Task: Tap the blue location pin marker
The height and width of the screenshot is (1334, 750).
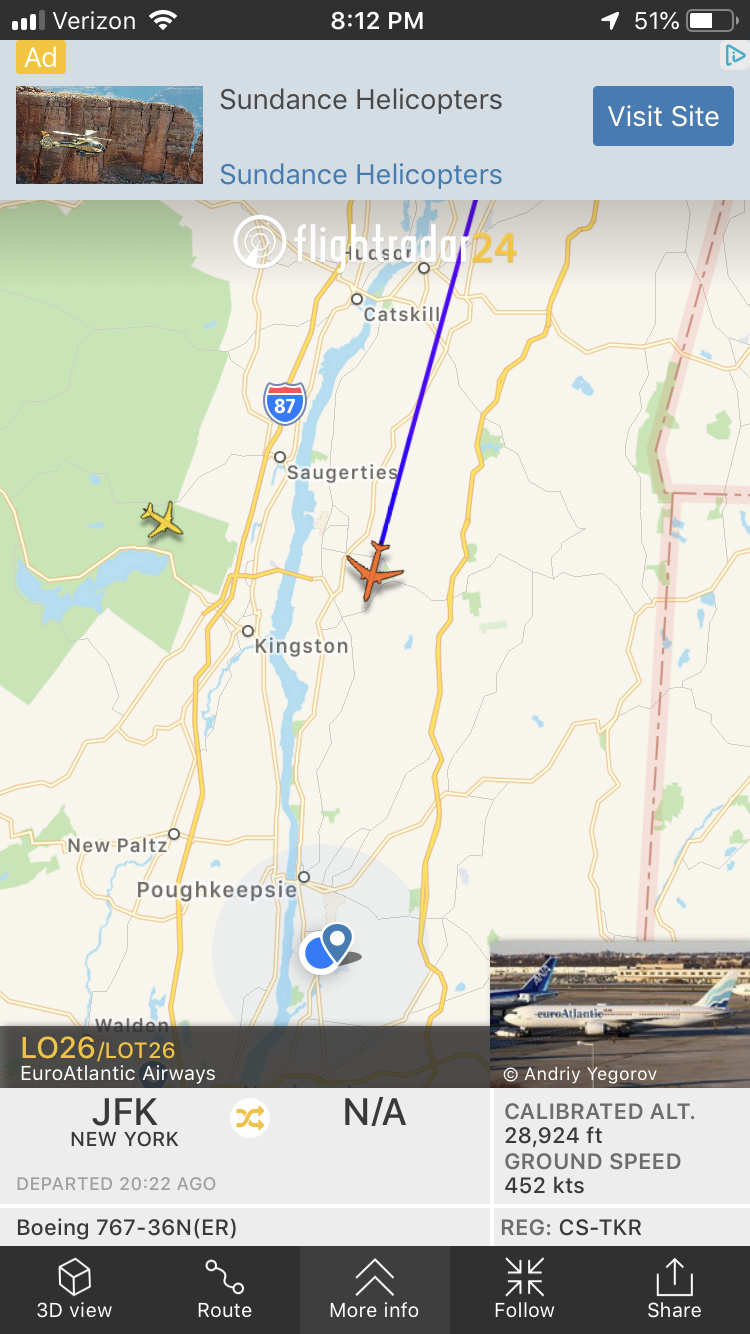Action: [338, 942]
